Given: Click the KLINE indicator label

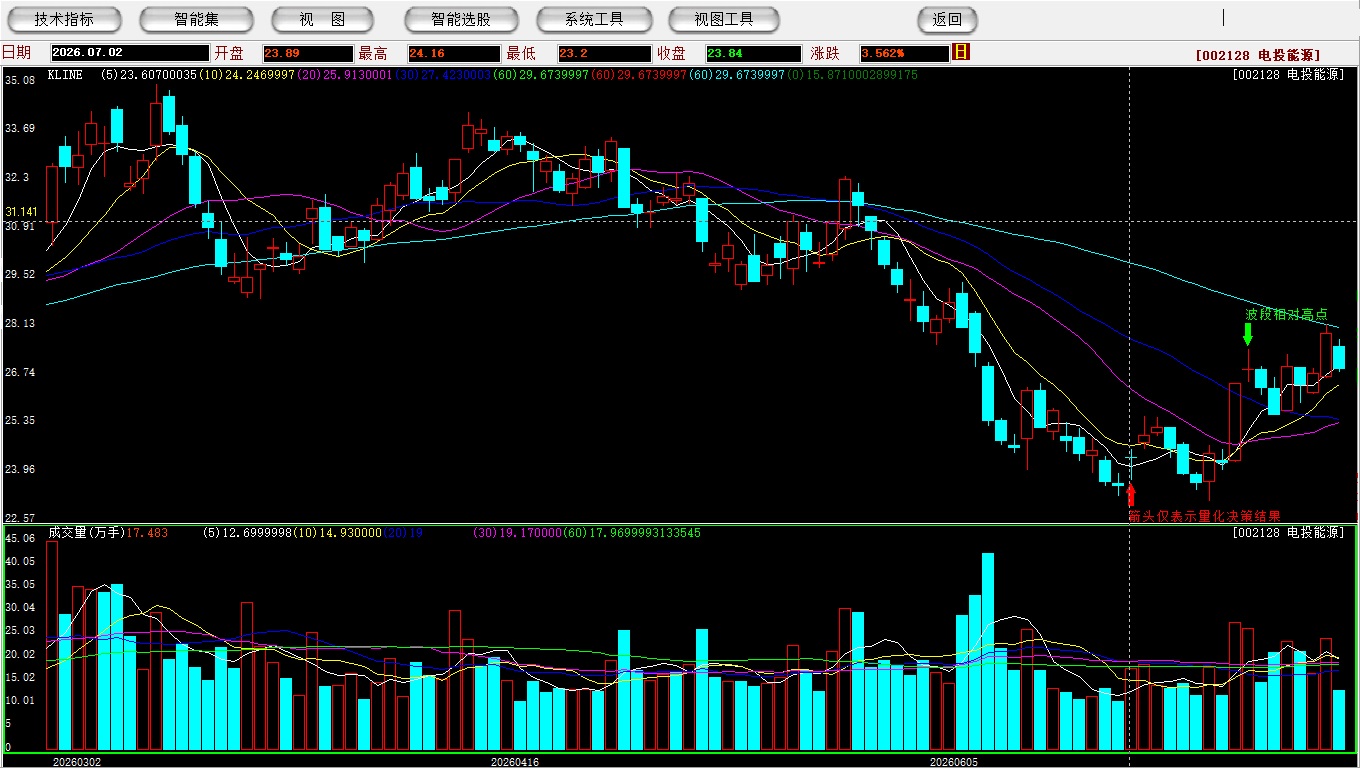Looking at the screenshot, I should 67,75.
